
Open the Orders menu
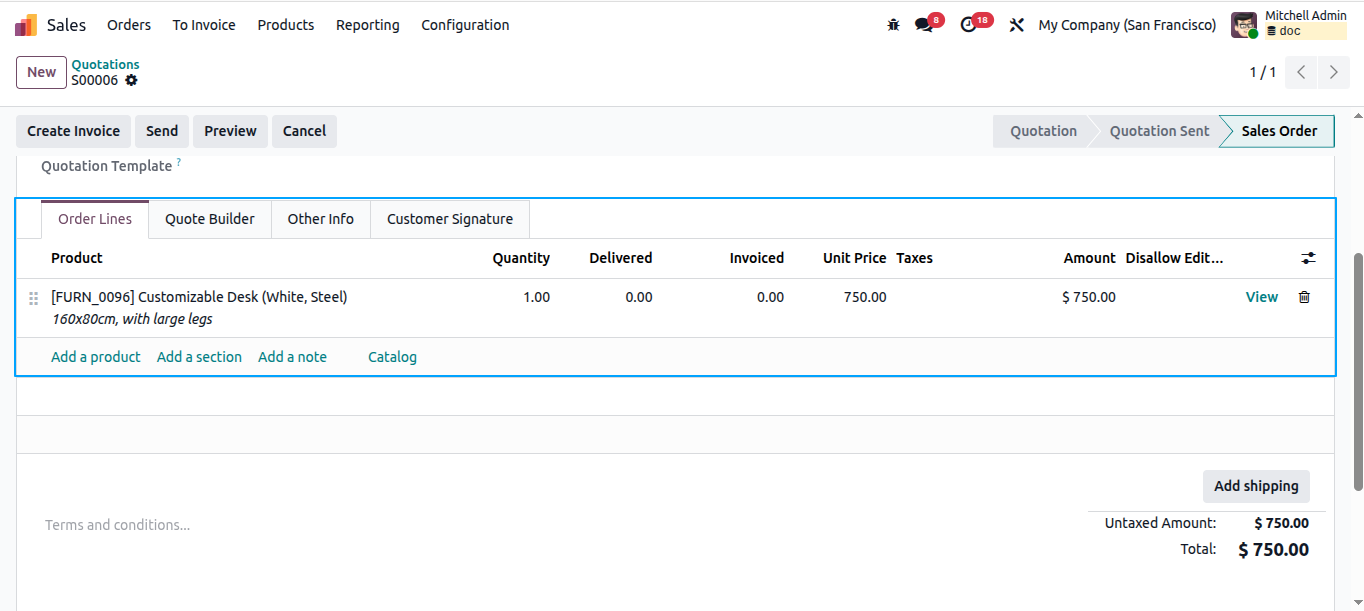pos(129,25)
